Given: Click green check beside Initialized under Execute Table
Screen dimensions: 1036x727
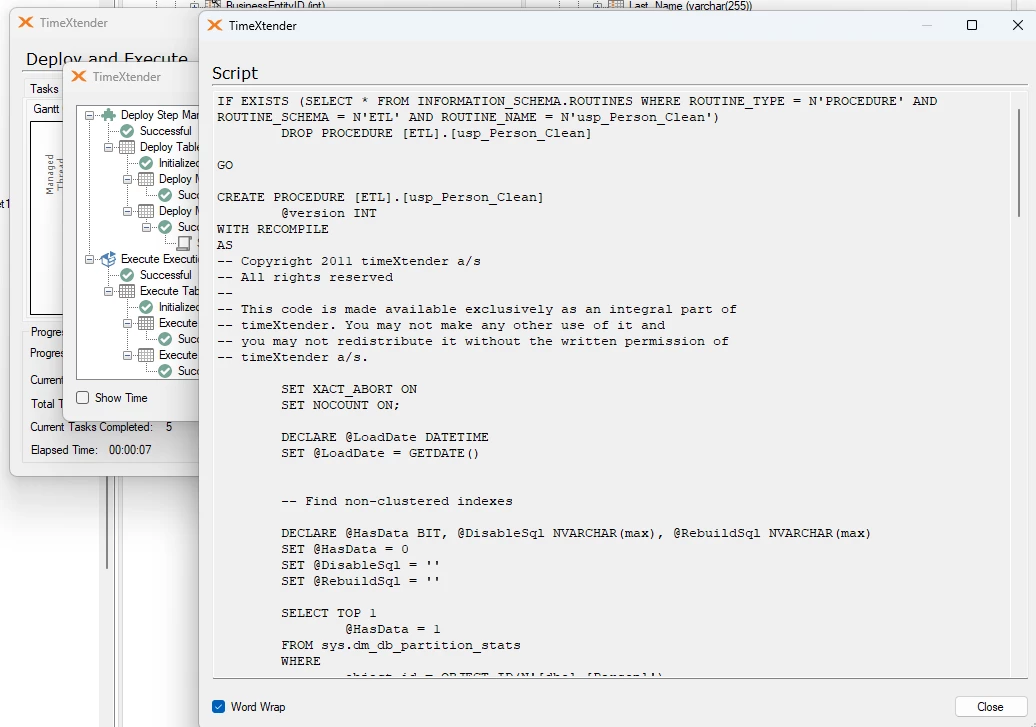Looking at the screenshot, I should [146, 307].
